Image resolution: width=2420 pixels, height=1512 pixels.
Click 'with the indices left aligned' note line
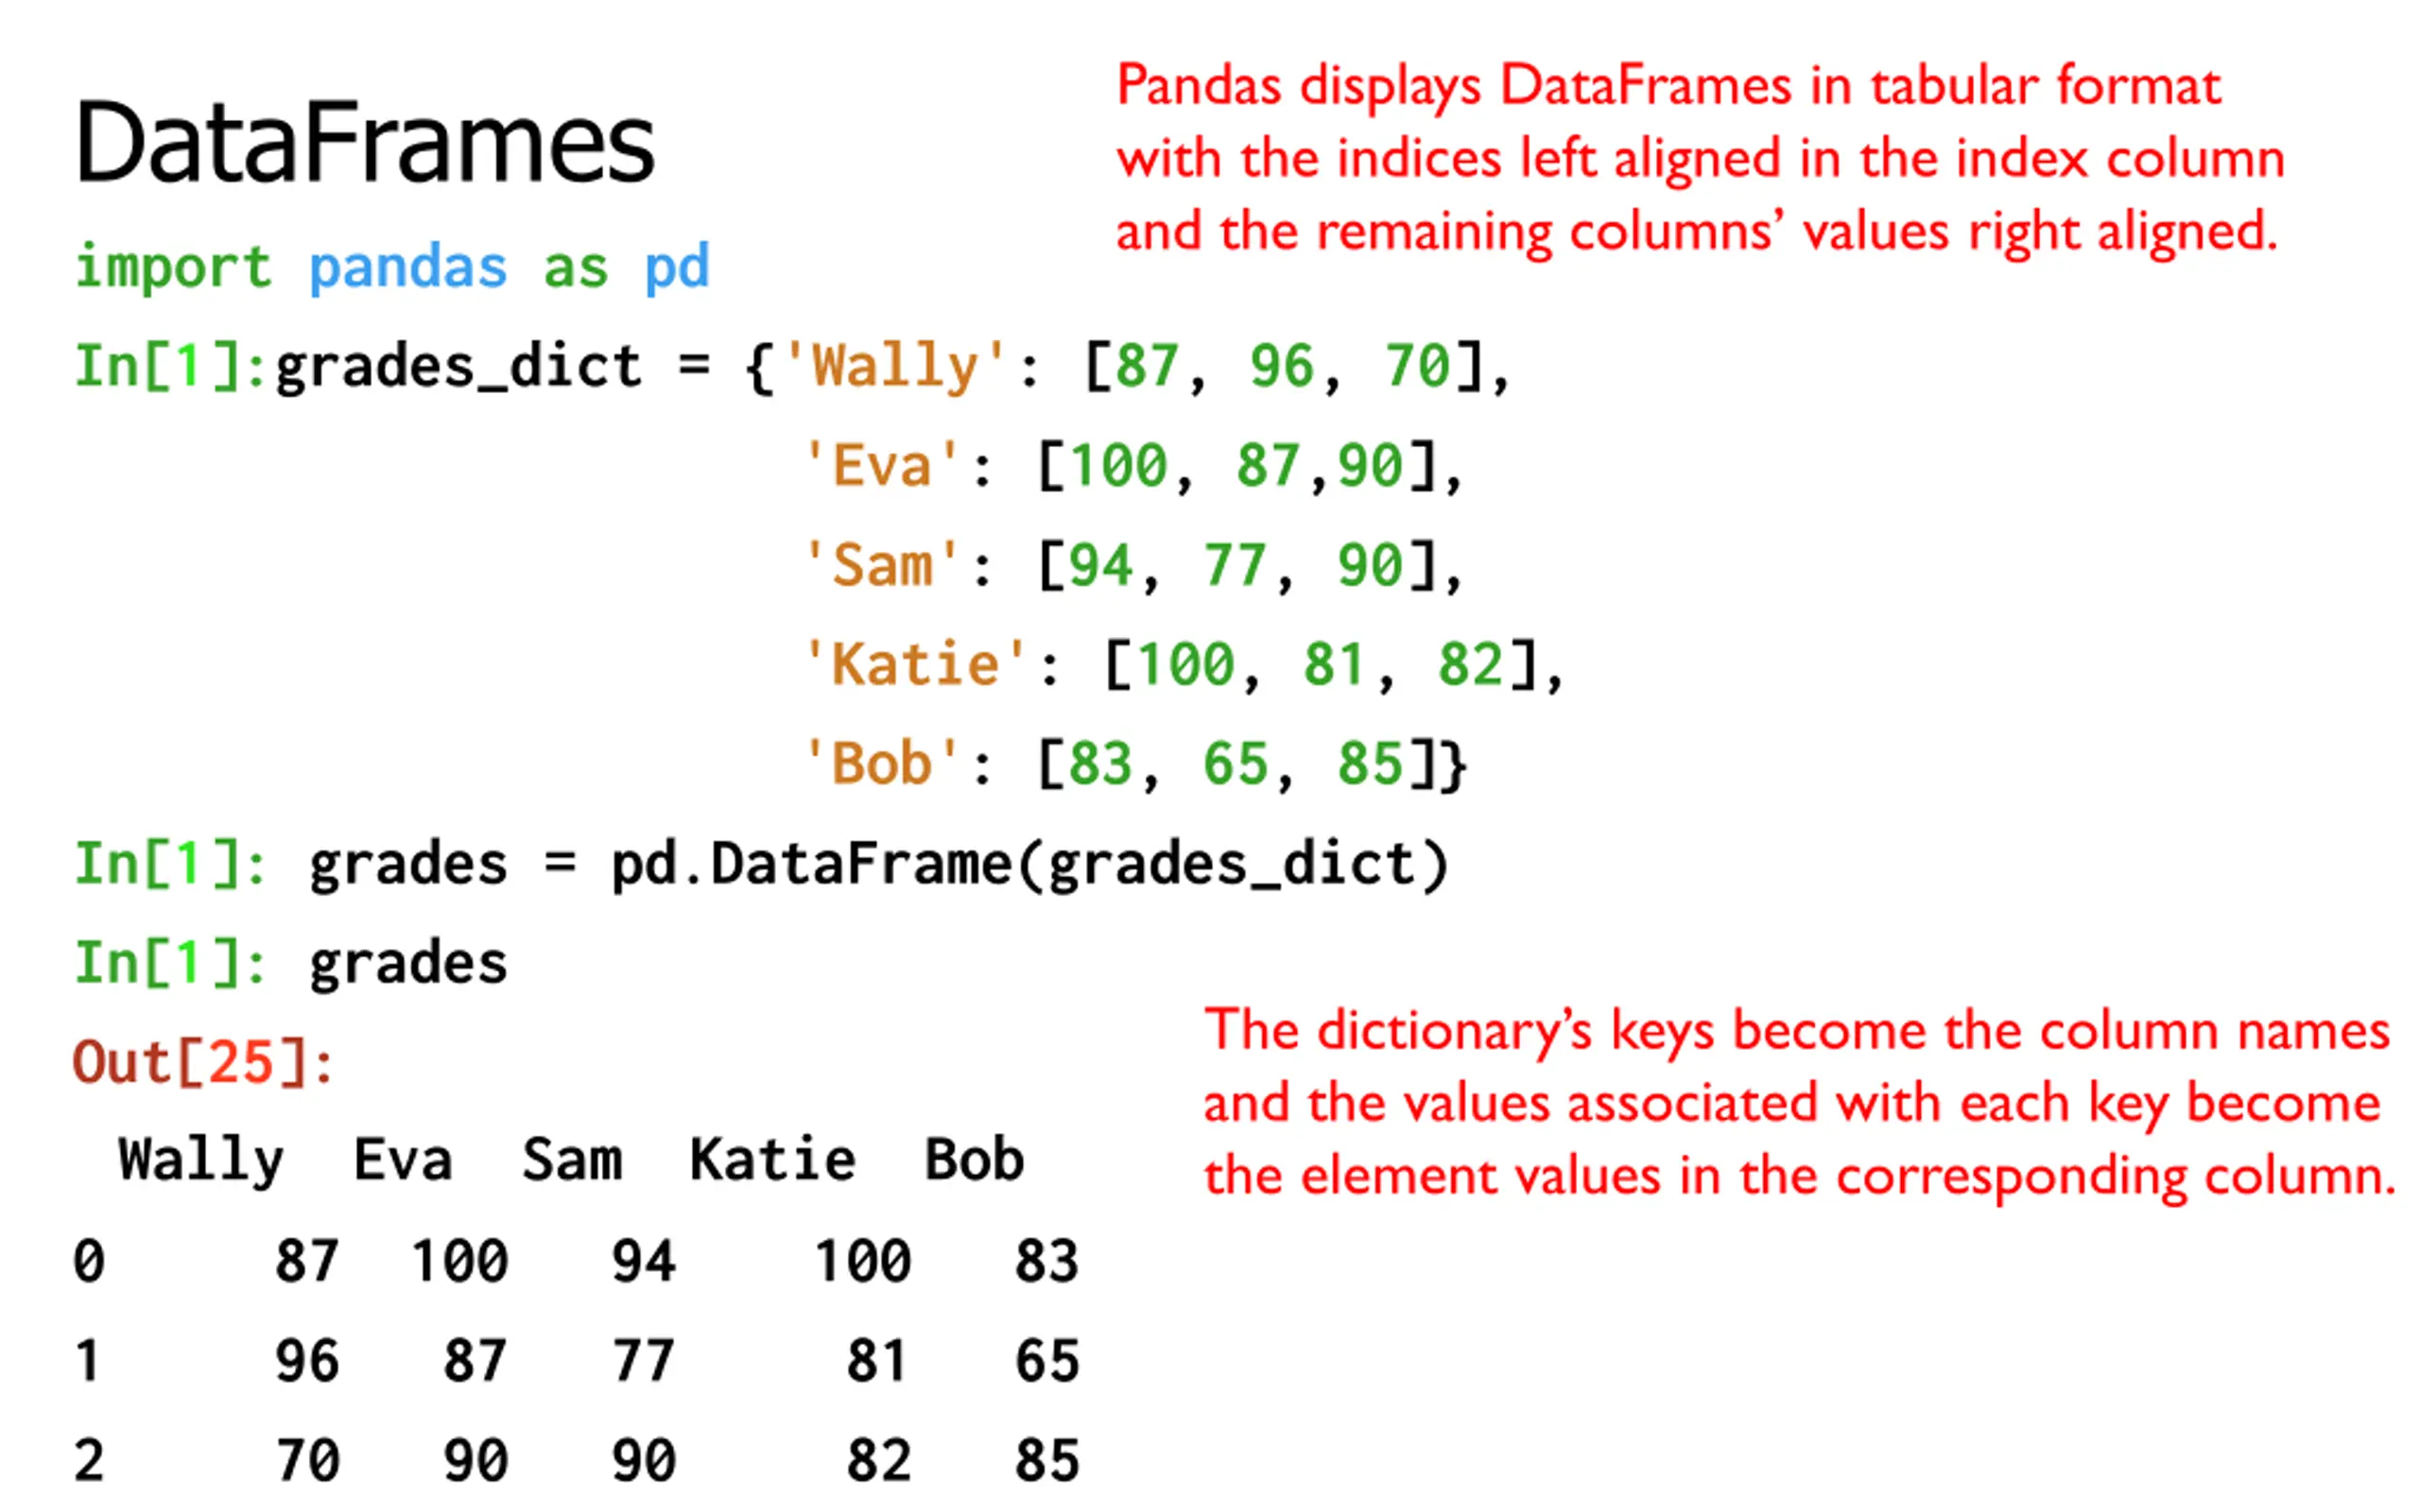coord(1700,160)
